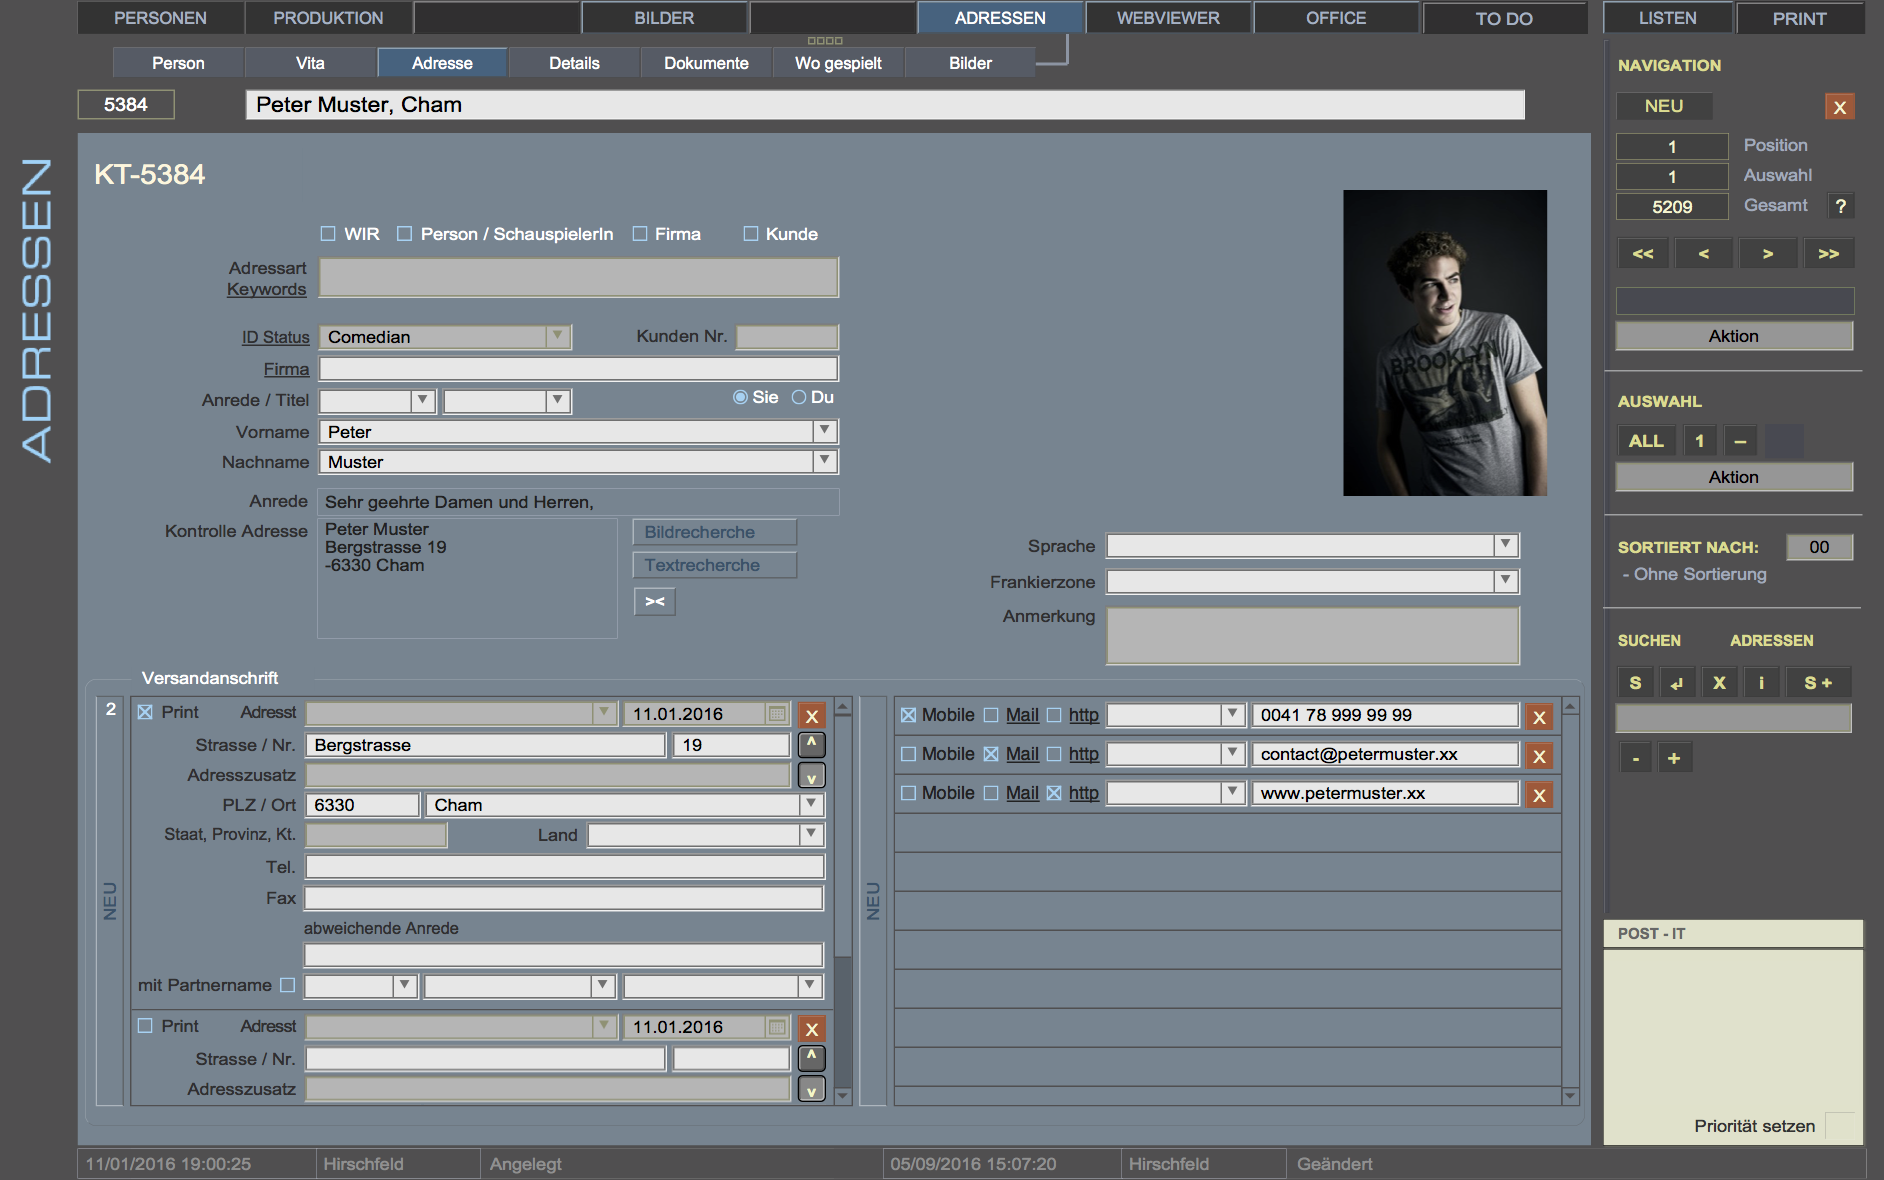Open the WEBVIEWER main tab
1884x1180 pixels.
tap(1167, 18)
